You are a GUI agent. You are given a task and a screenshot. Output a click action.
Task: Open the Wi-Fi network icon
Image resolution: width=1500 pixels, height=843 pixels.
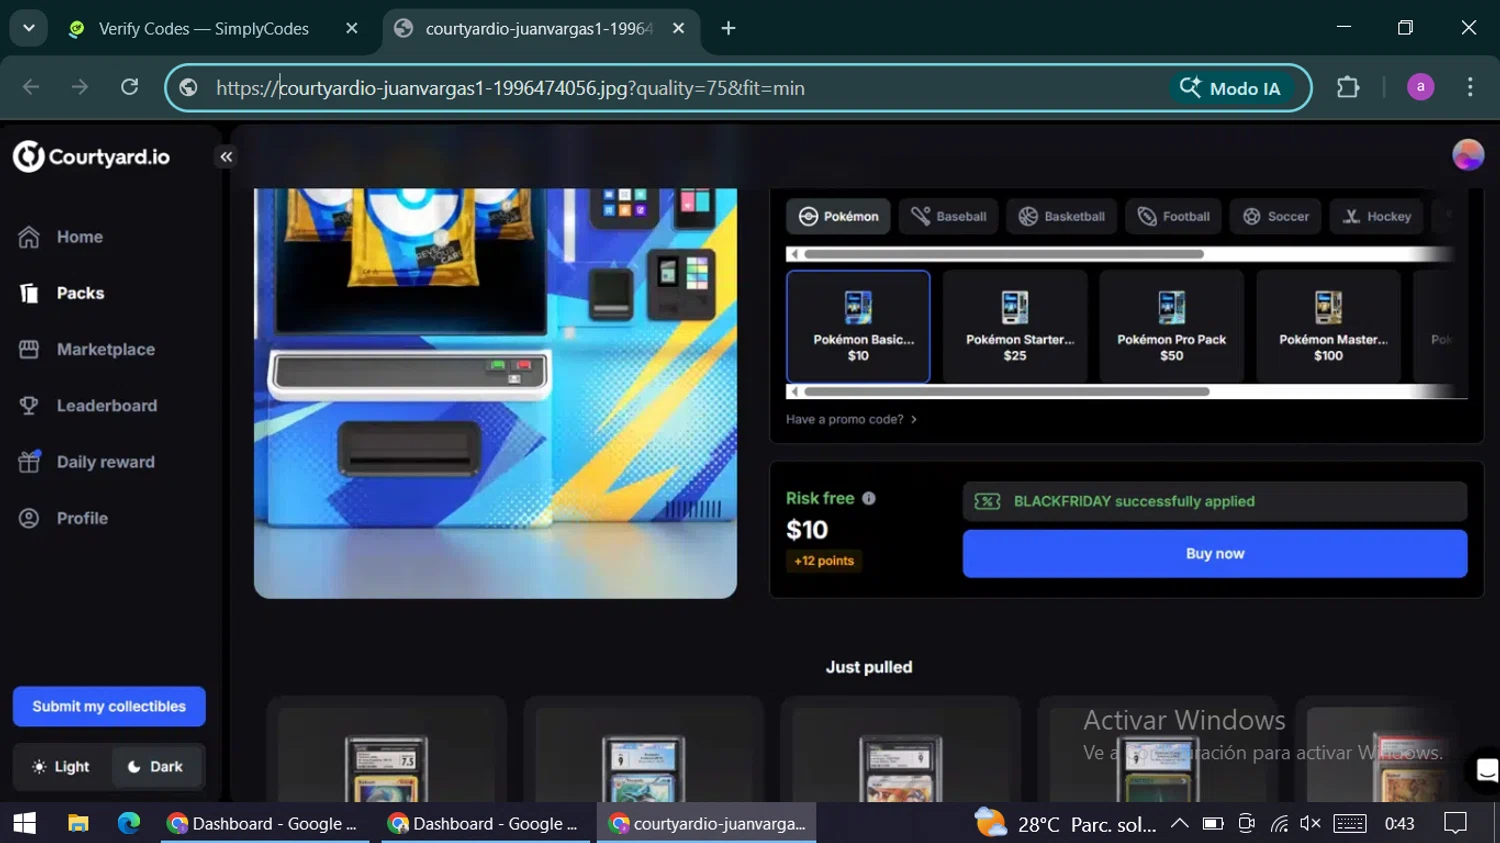tap(1279, 823)
